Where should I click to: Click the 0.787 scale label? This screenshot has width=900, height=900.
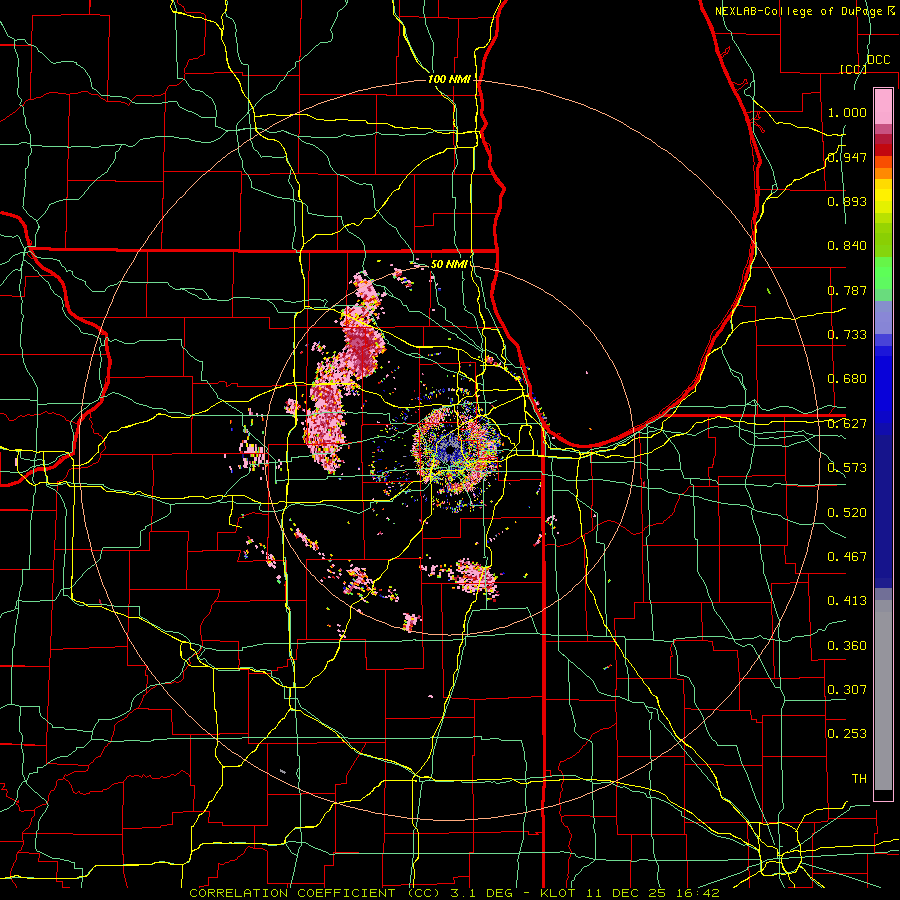[x=847, y=290]
